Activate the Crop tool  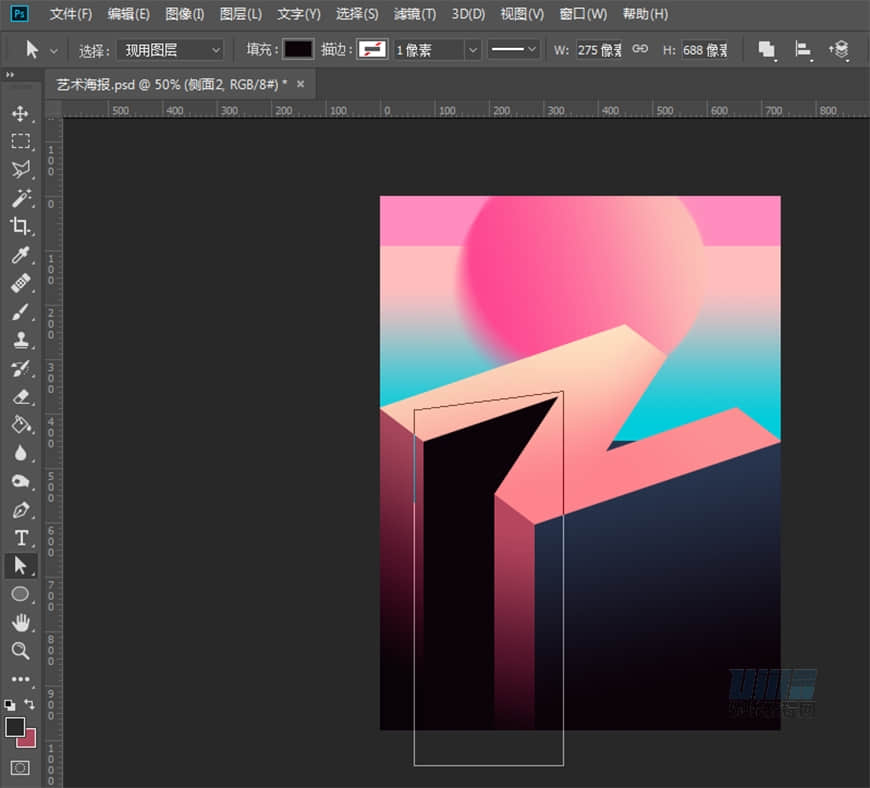[x=20, y=226]
